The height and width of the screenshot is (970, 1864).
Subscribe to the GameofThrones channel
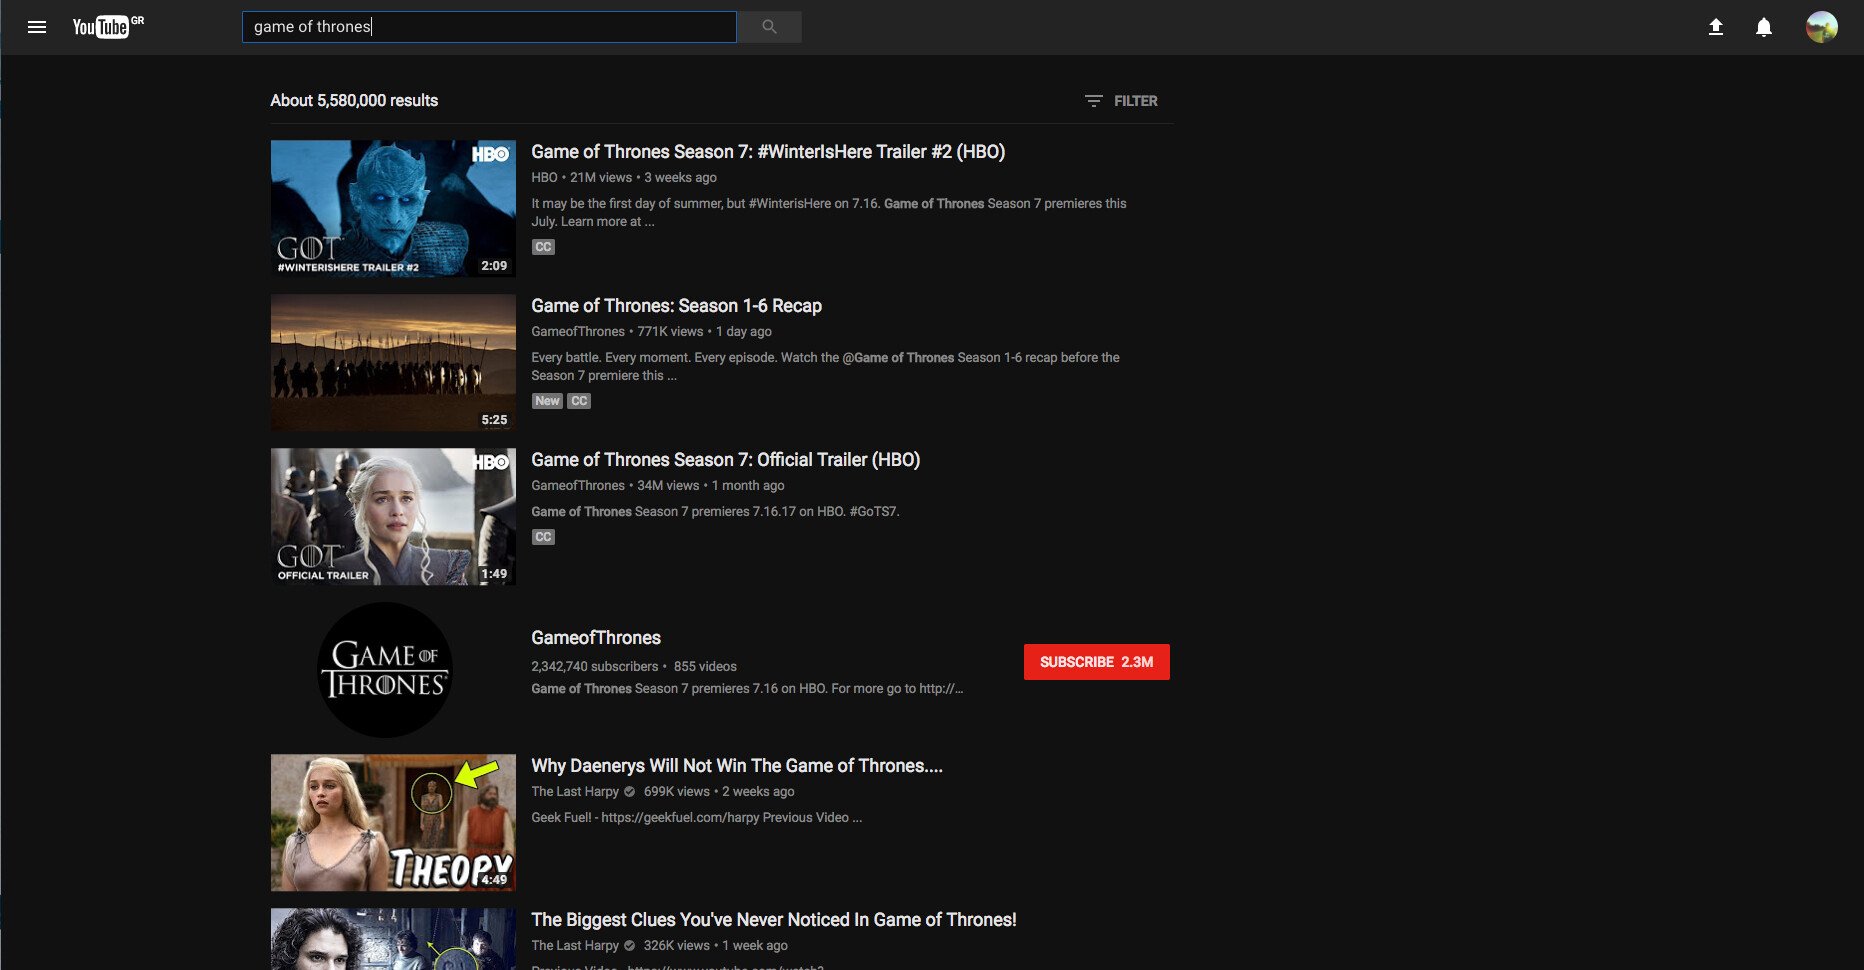coord(1097,662)
